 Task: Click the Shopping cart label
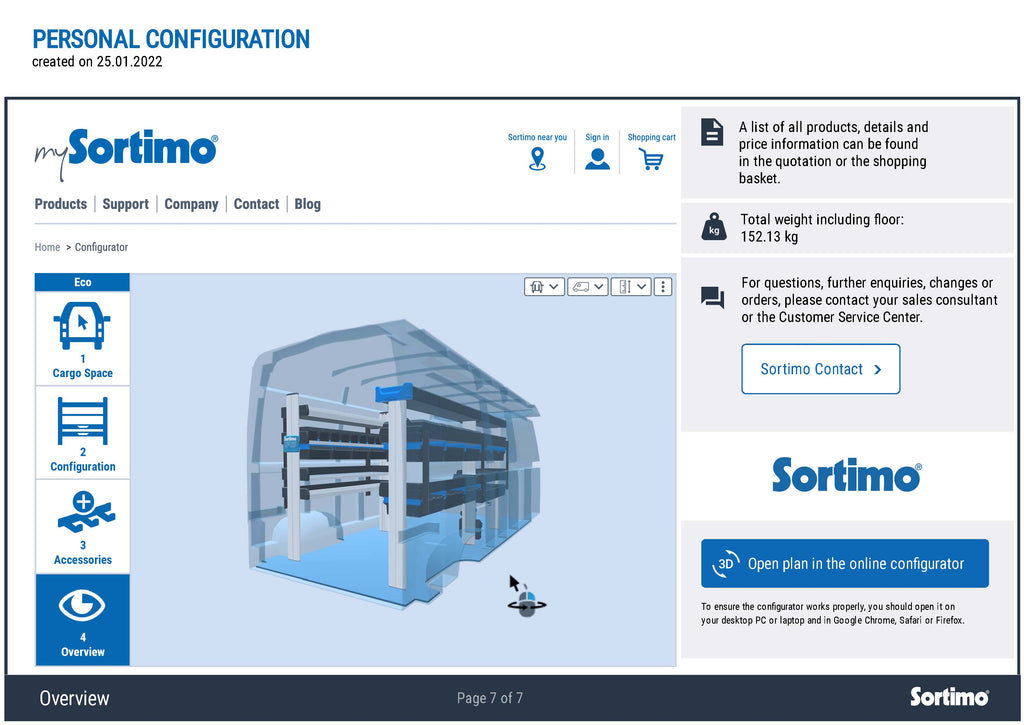(651, 137)
